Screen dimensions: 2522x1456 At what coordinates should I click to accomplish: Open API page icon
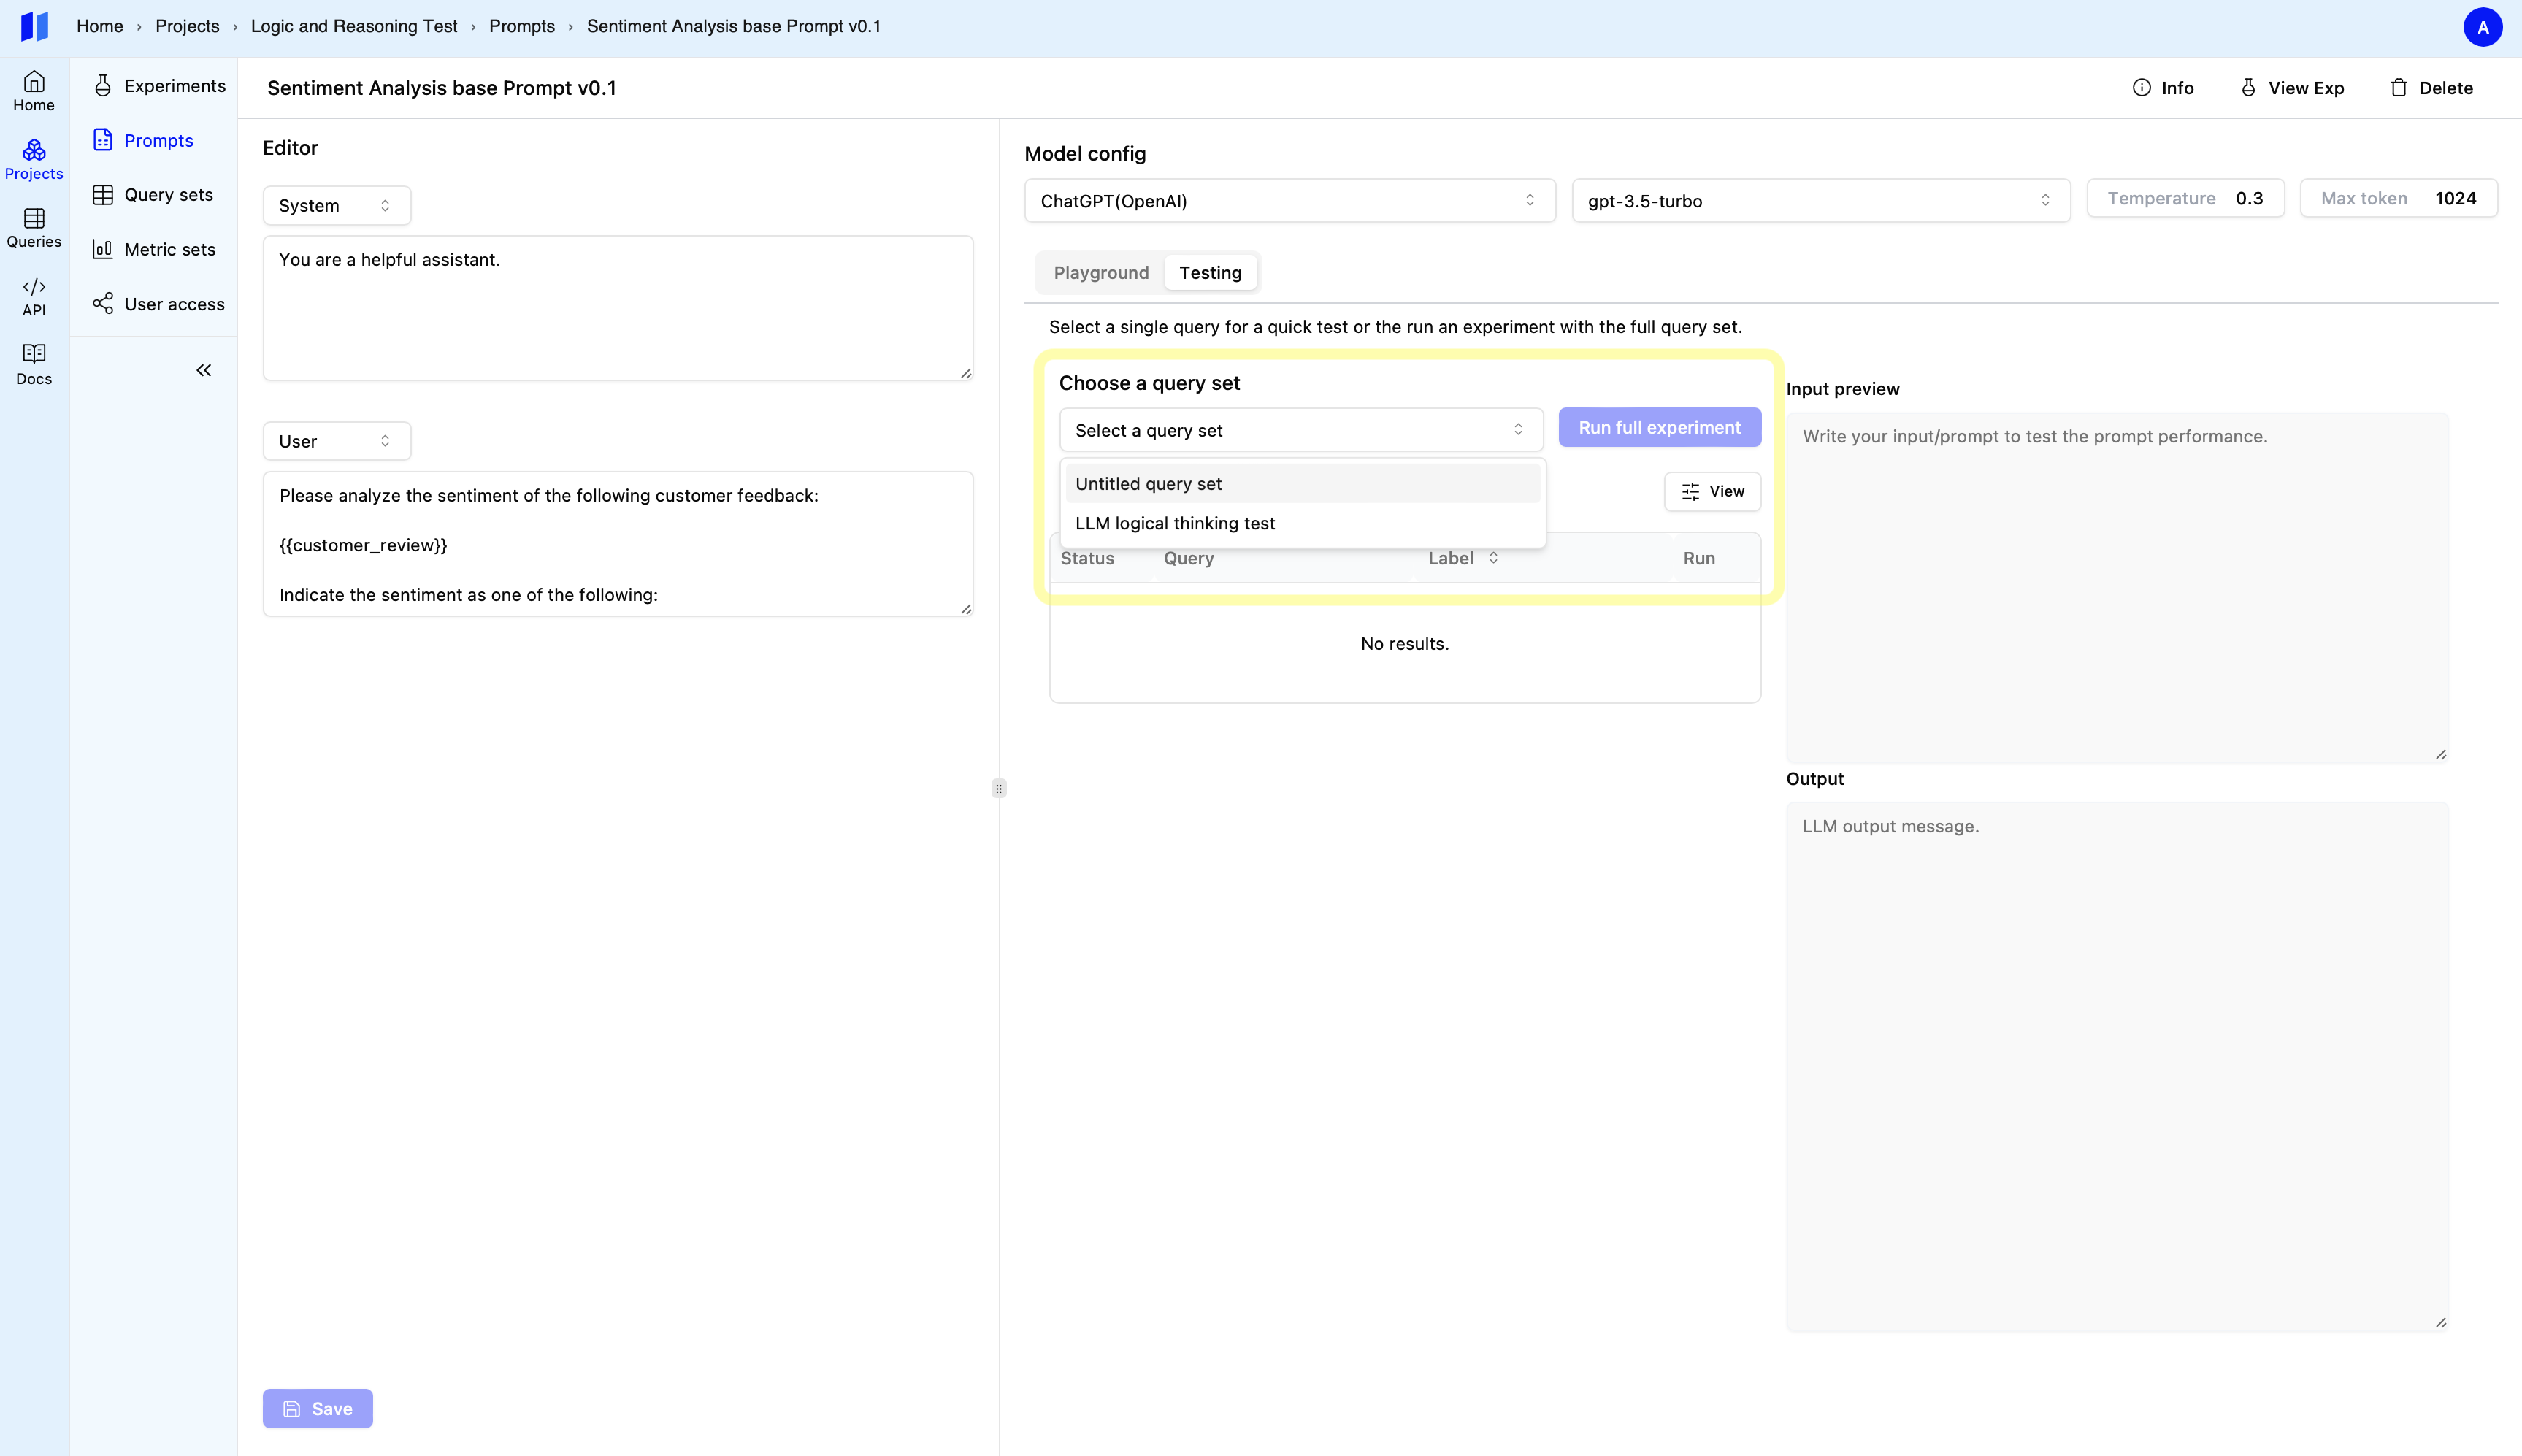(x=34, y=297)
